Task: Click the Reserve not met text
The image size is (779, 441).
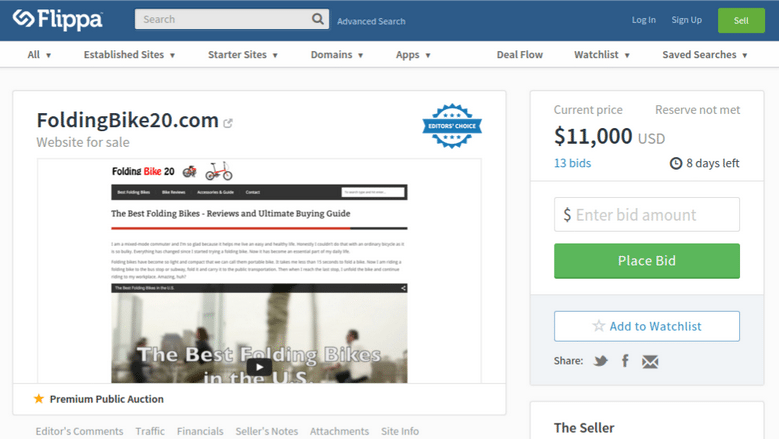Action: pos(698,110)
